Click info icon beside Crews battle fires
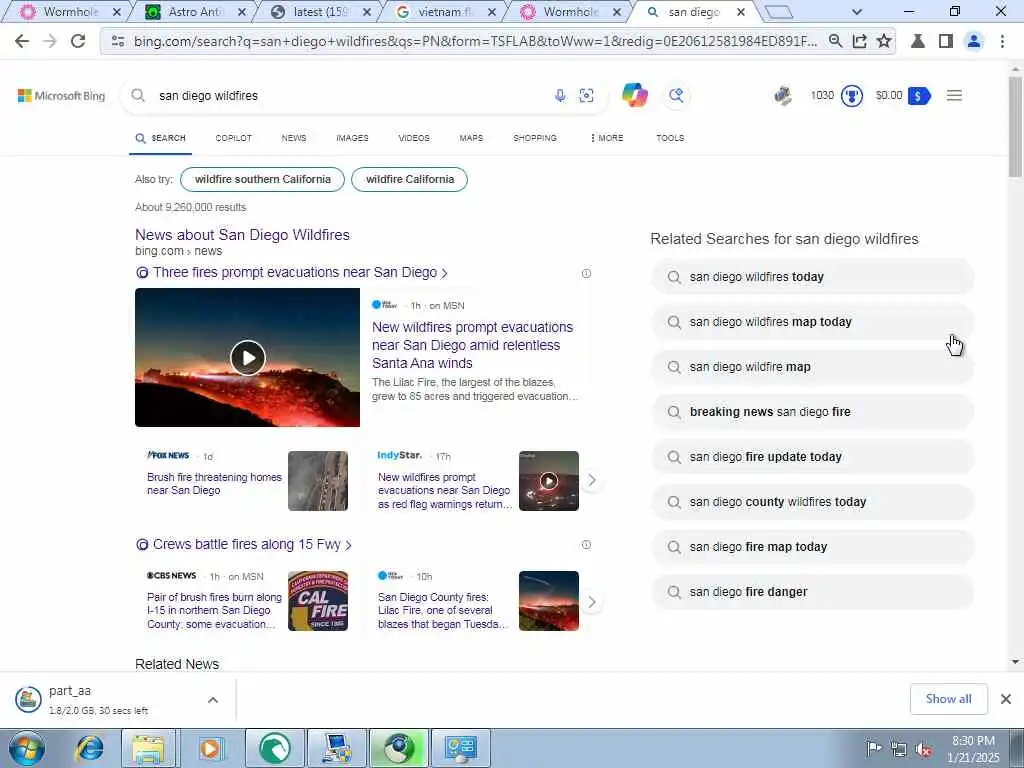The height and width of the screenshot is (768, 1024). [x=586, y=545]
